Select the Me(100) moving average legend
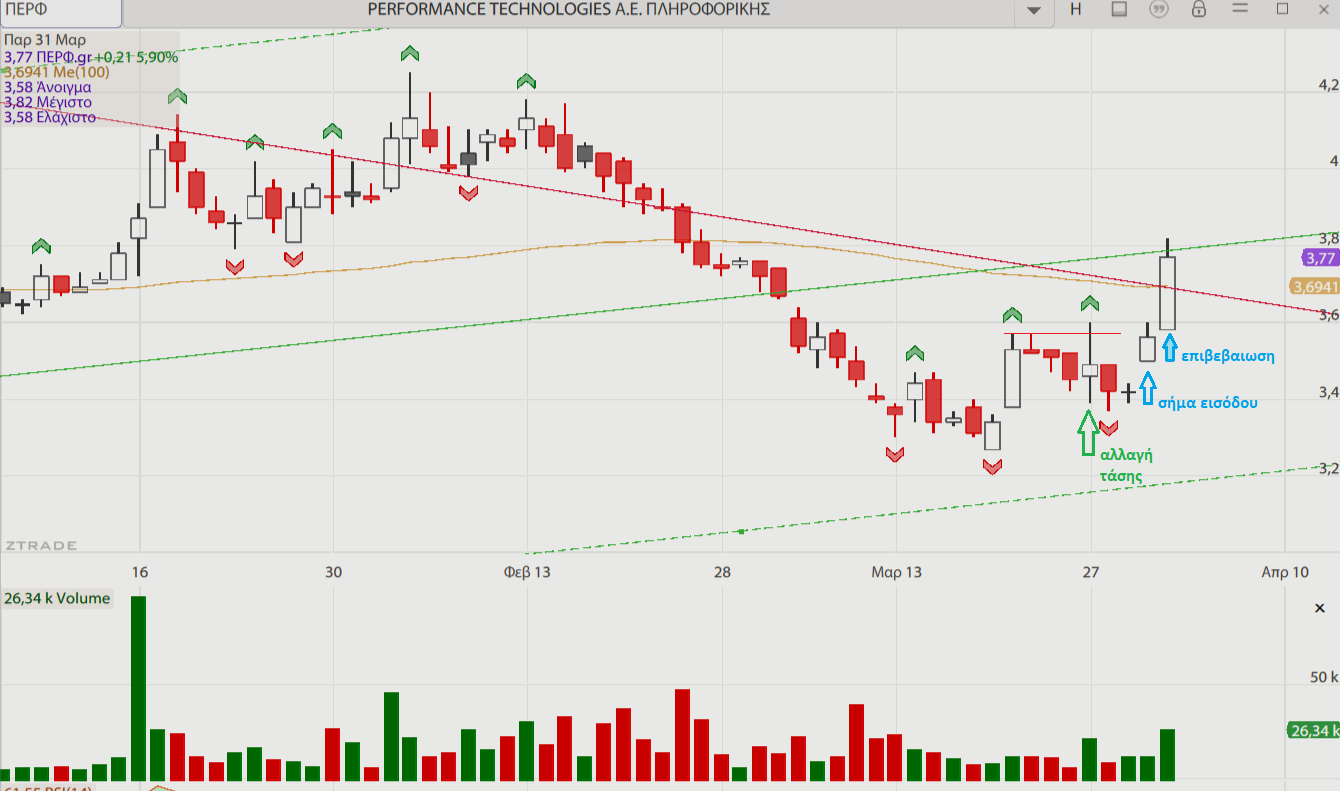Screen dimensions: 1340x791 [57, 72]
